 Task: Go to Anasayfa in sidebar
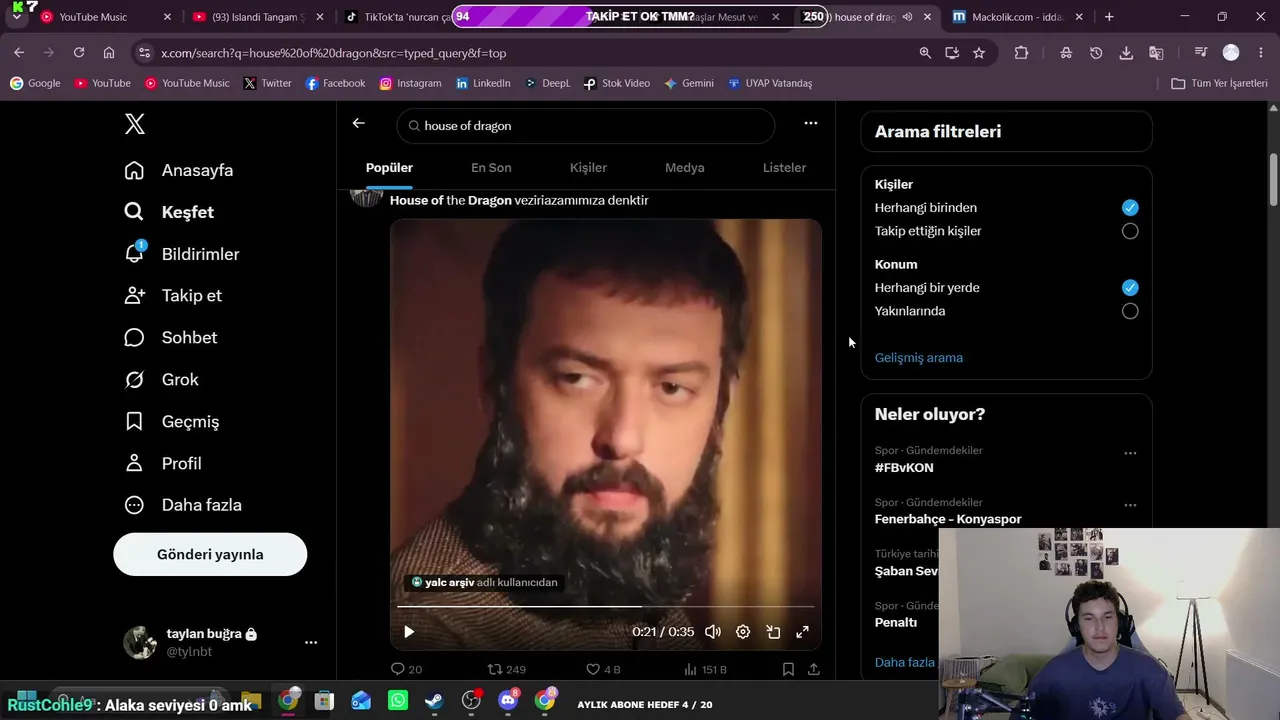coord(179,170)
